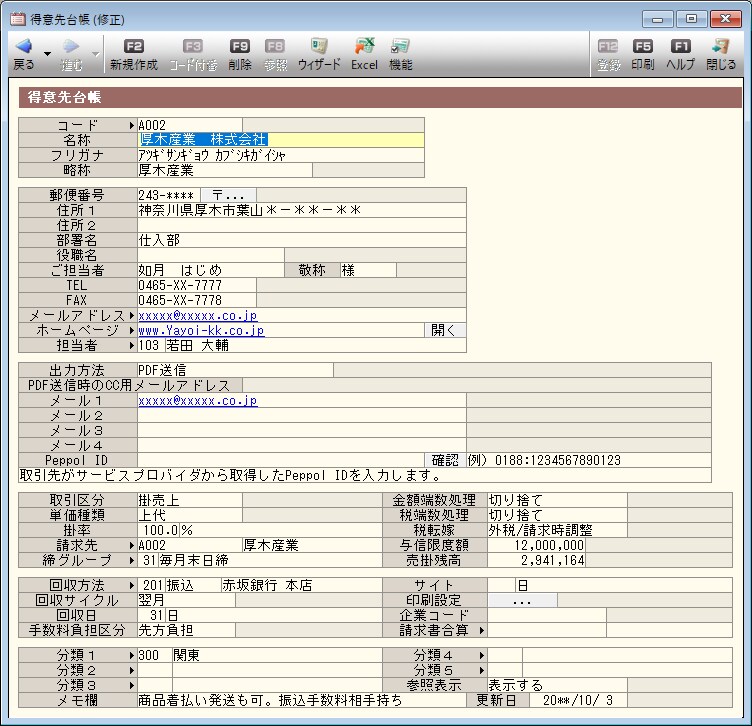Click the Excel export icon
The image size is (752, 726).
tap(364, 46)
